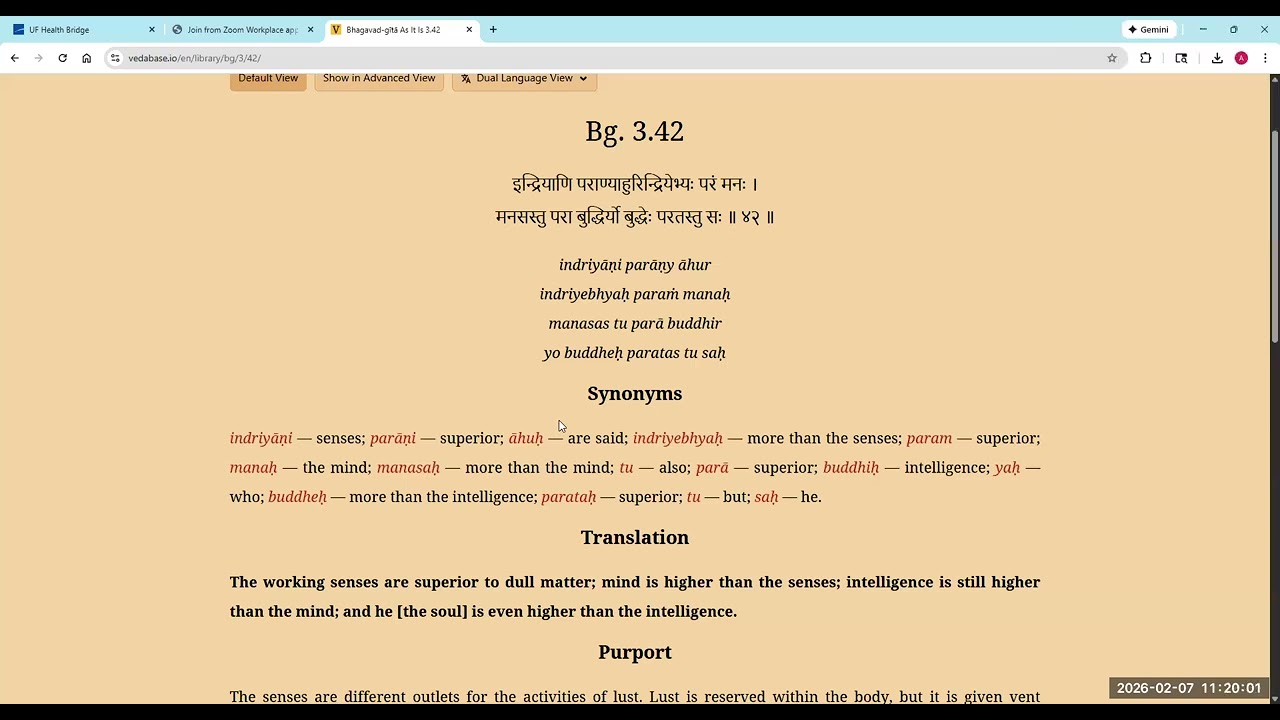The width and height of the screenshot is (1280, 720).
Task: Click the Synonyms heading
Action: [635, 393]
